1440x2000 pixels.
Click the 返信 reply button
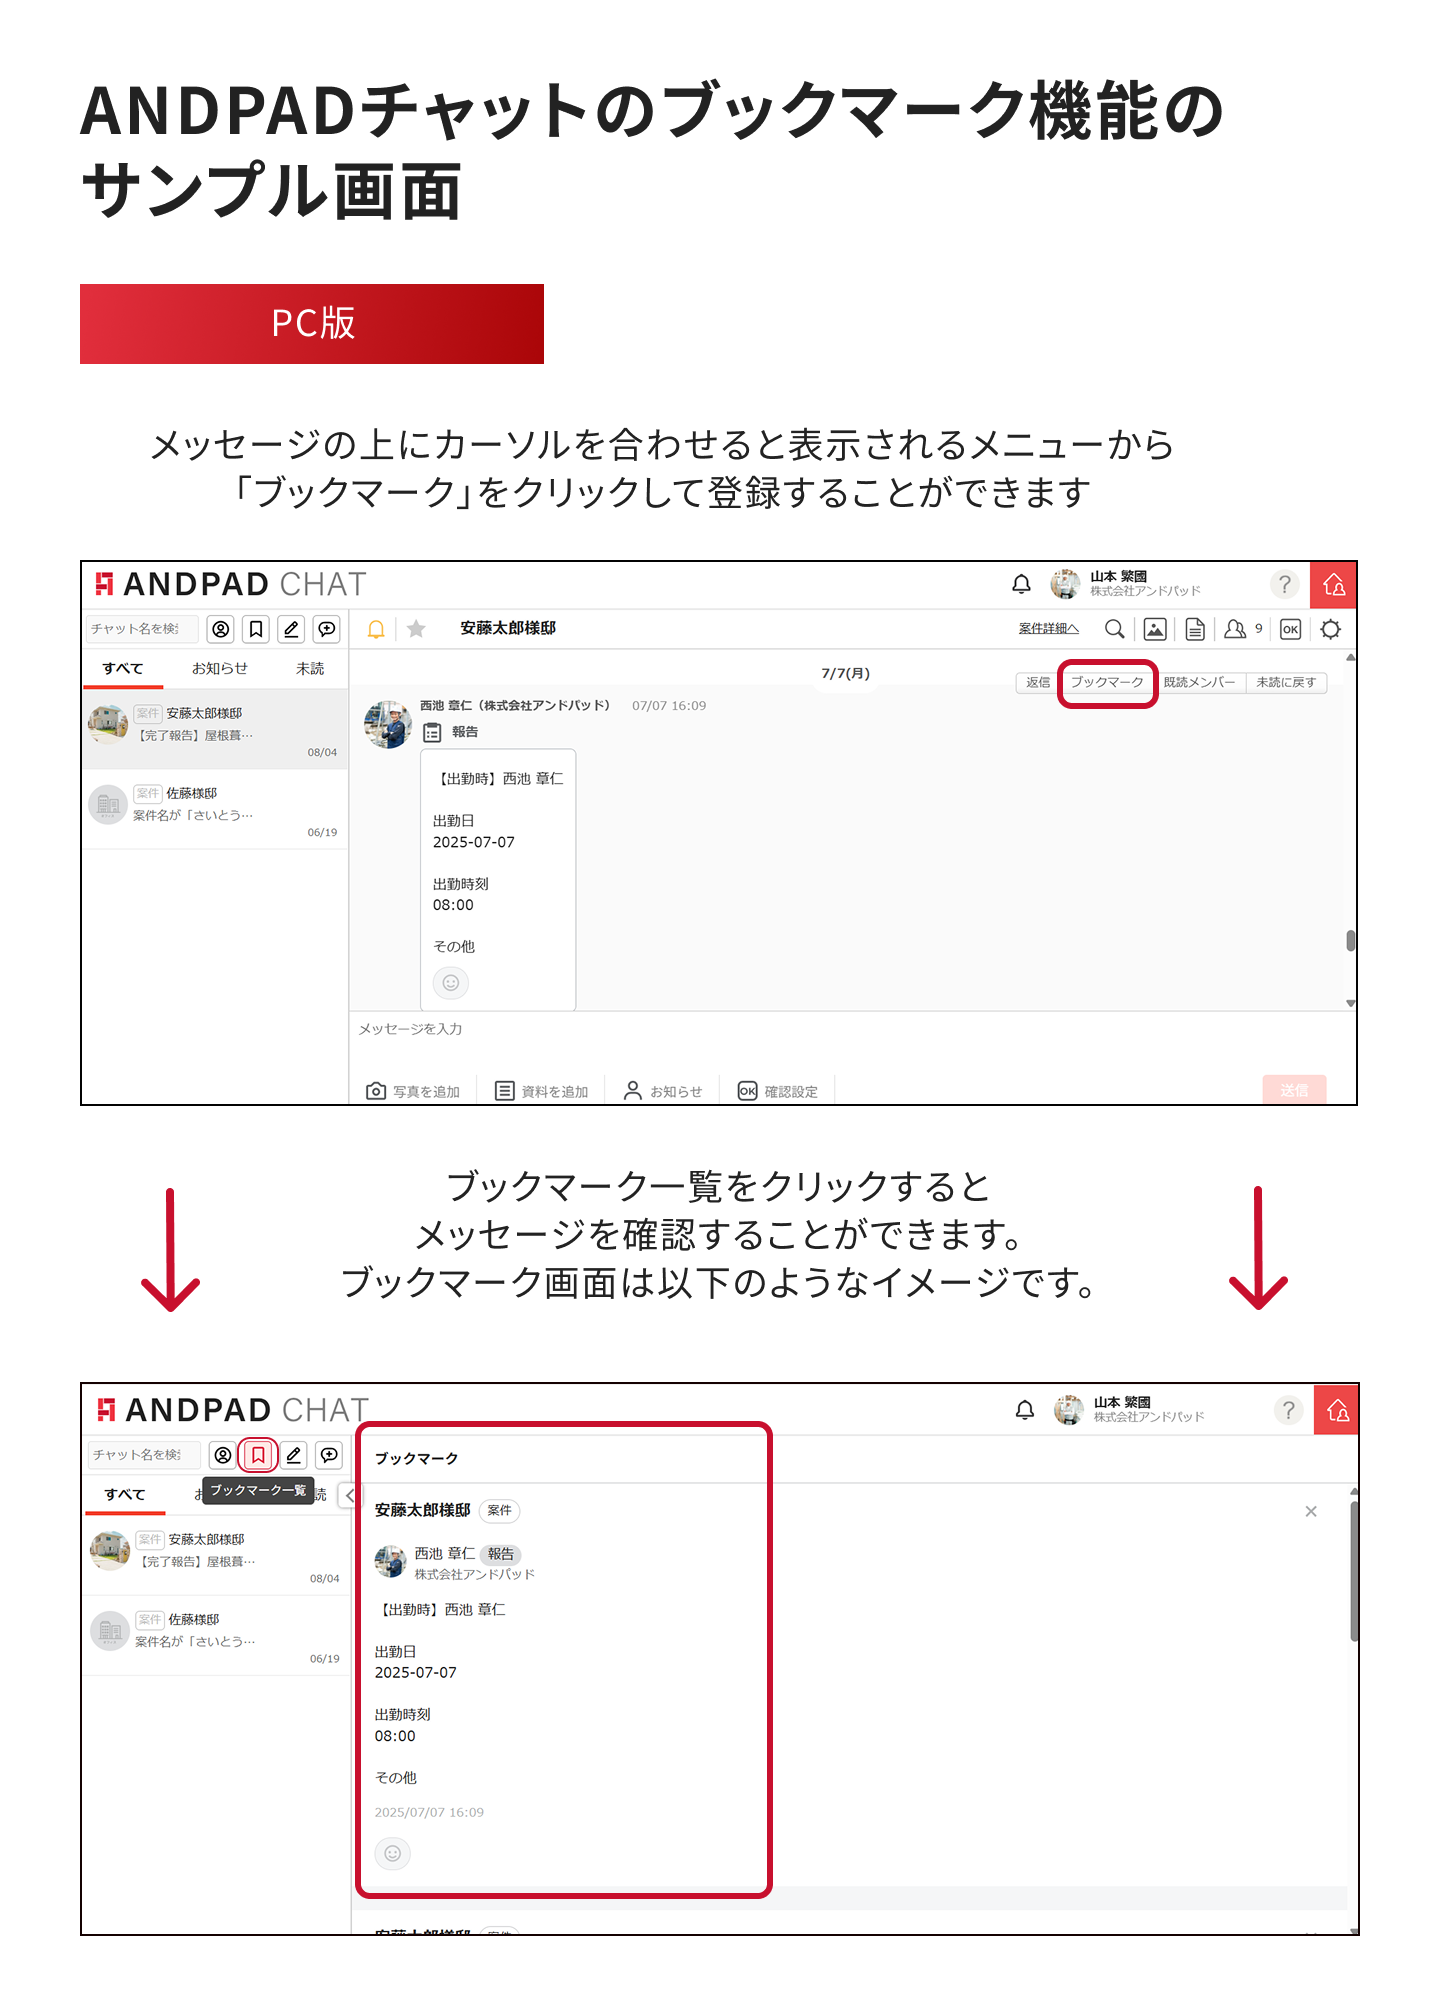point(1038,683)
